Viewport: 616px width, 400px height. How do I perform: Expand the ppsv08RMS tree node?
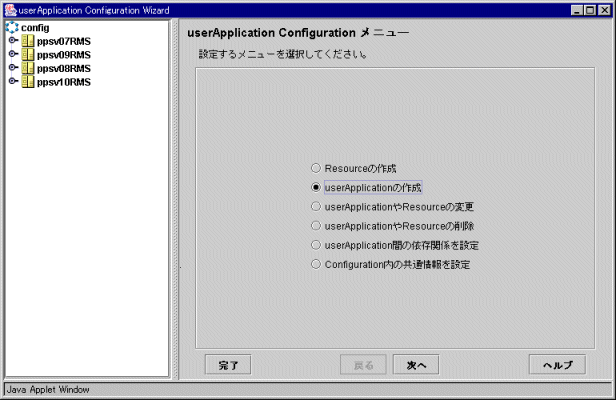click(12, 68)
